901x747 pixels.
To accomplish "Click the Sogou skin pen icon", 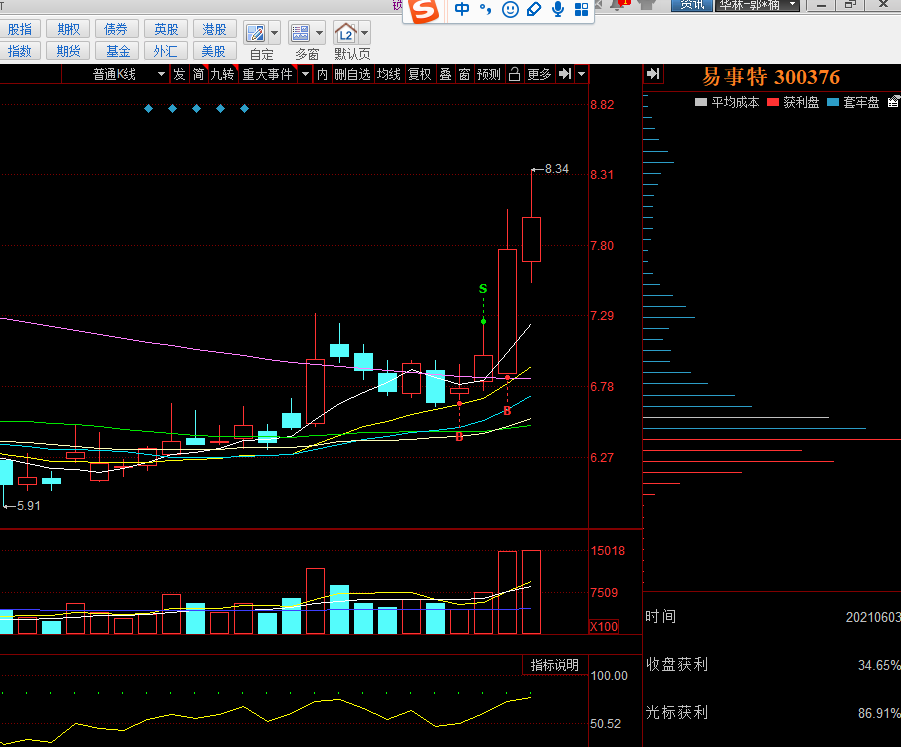I will coord(534,9).
